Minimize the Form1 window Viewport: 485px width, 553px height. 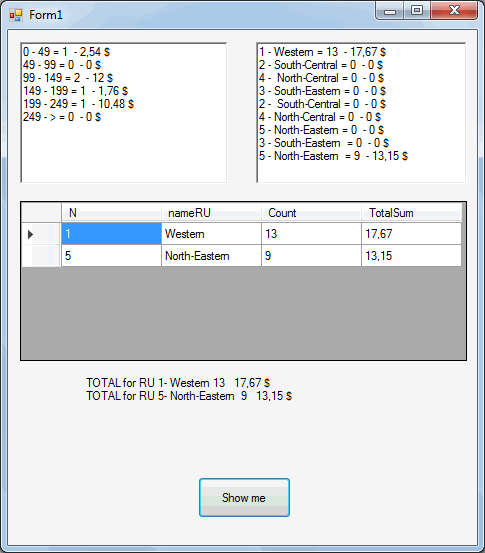click(x=390, y=11)
